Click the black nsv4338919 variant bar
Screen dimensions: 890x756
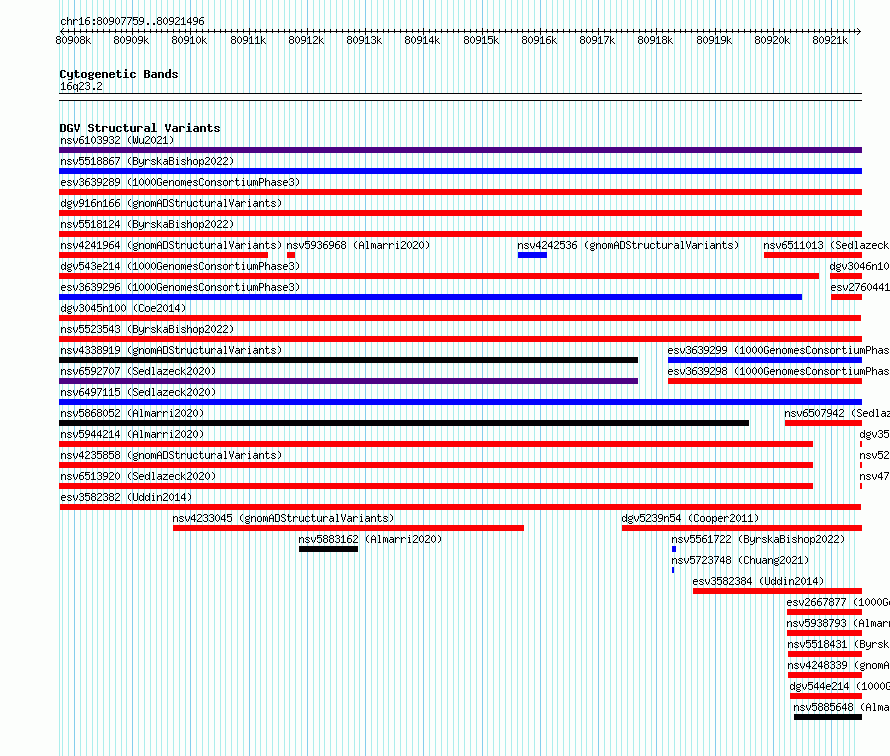[x=349, y=360]
